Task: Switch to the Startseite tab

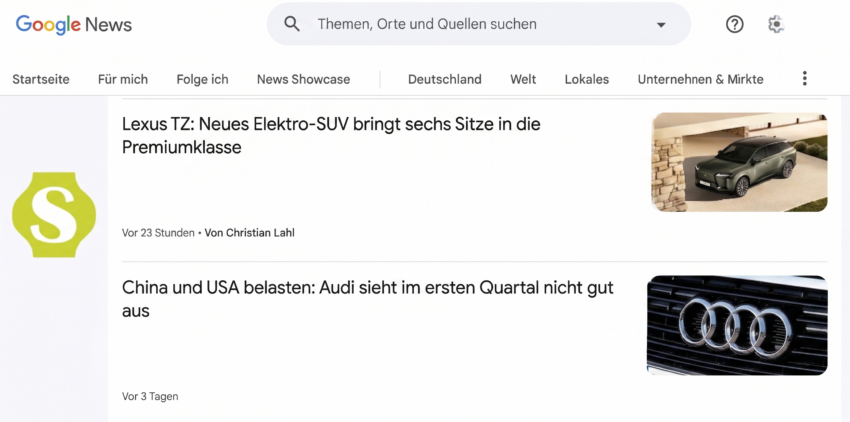Action: [x=41, y=79]
